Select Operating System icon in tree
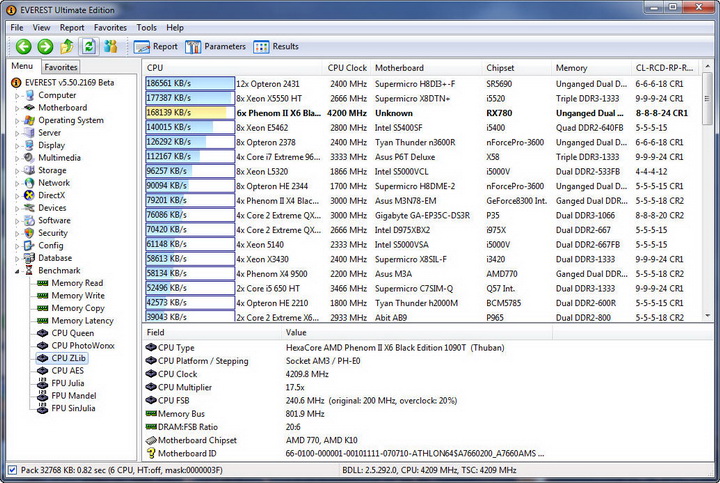 30,120
